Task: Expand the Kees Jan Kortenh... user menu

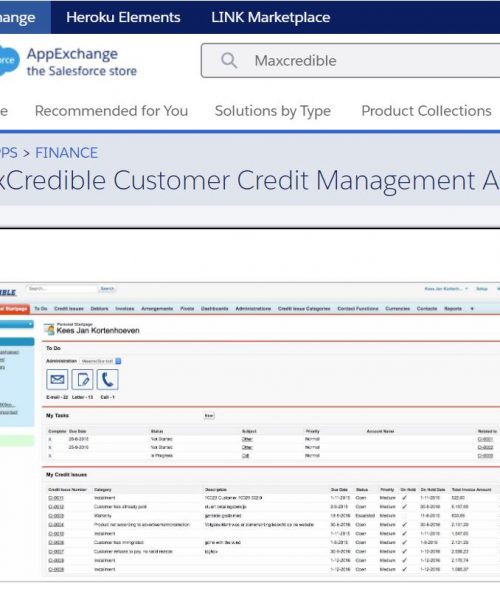Action: (x=446, y=289)
